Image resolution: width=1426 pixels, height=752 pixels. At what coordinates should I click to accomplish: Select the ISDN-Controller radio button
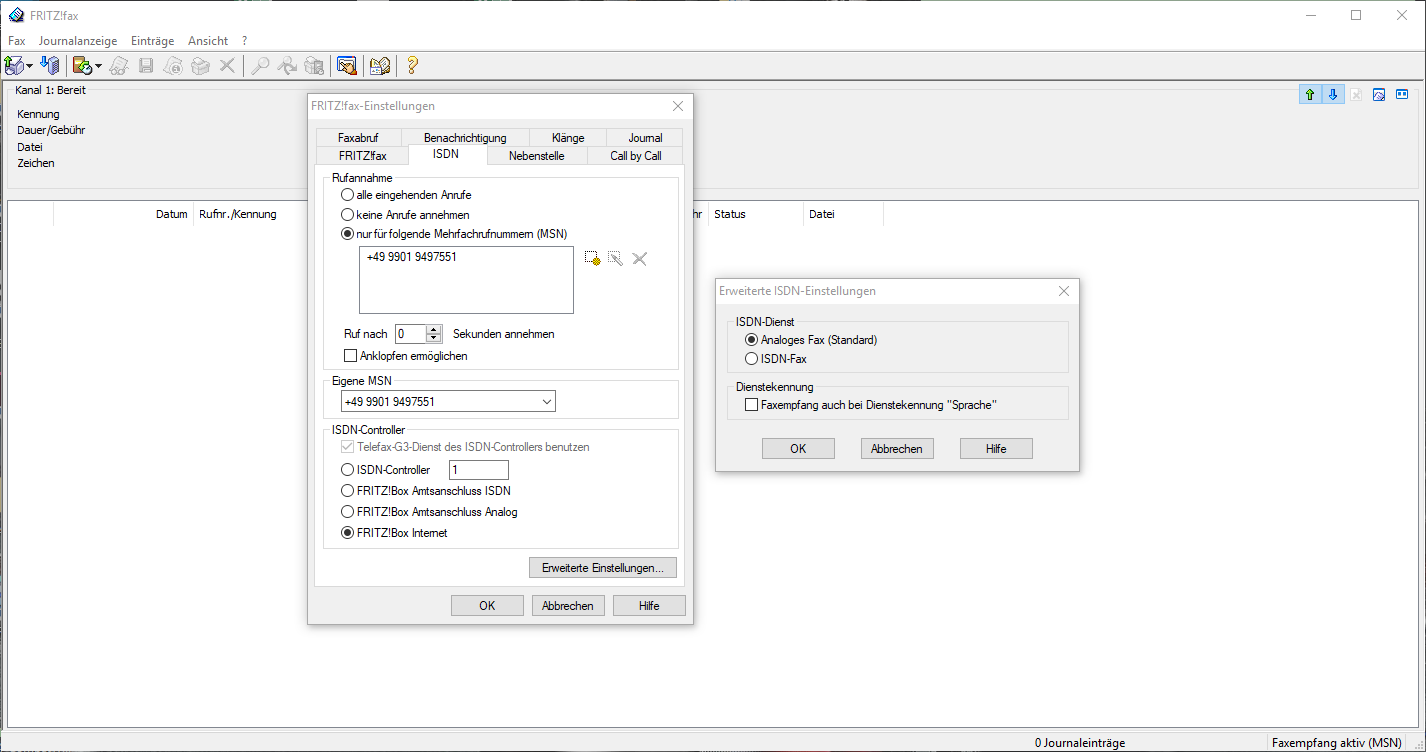click(348, 470)
